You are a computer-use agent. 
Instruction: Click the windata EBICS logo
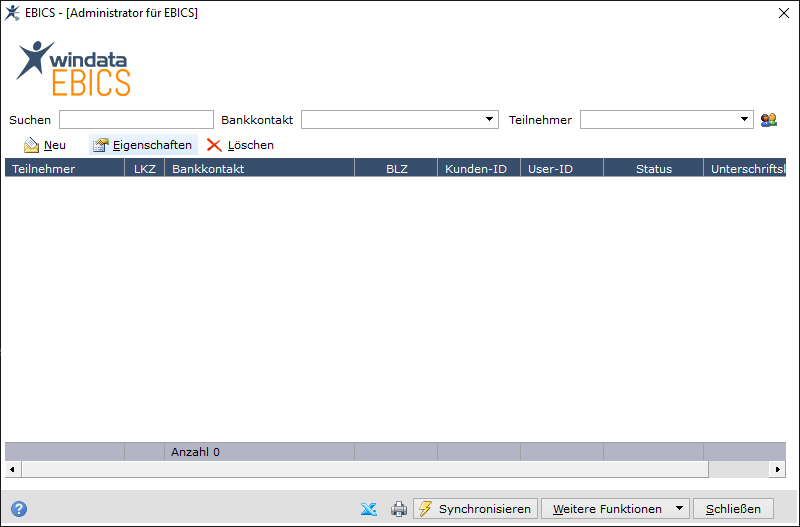(x=73, y=68)
